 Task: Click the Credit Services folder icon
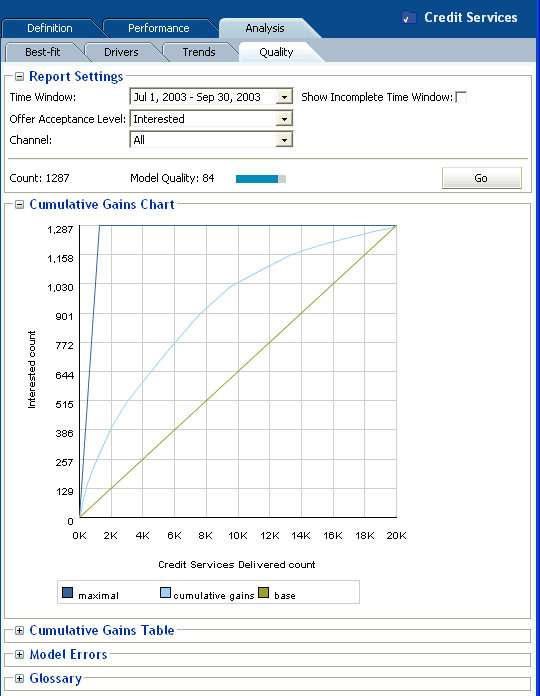[409, 18]
